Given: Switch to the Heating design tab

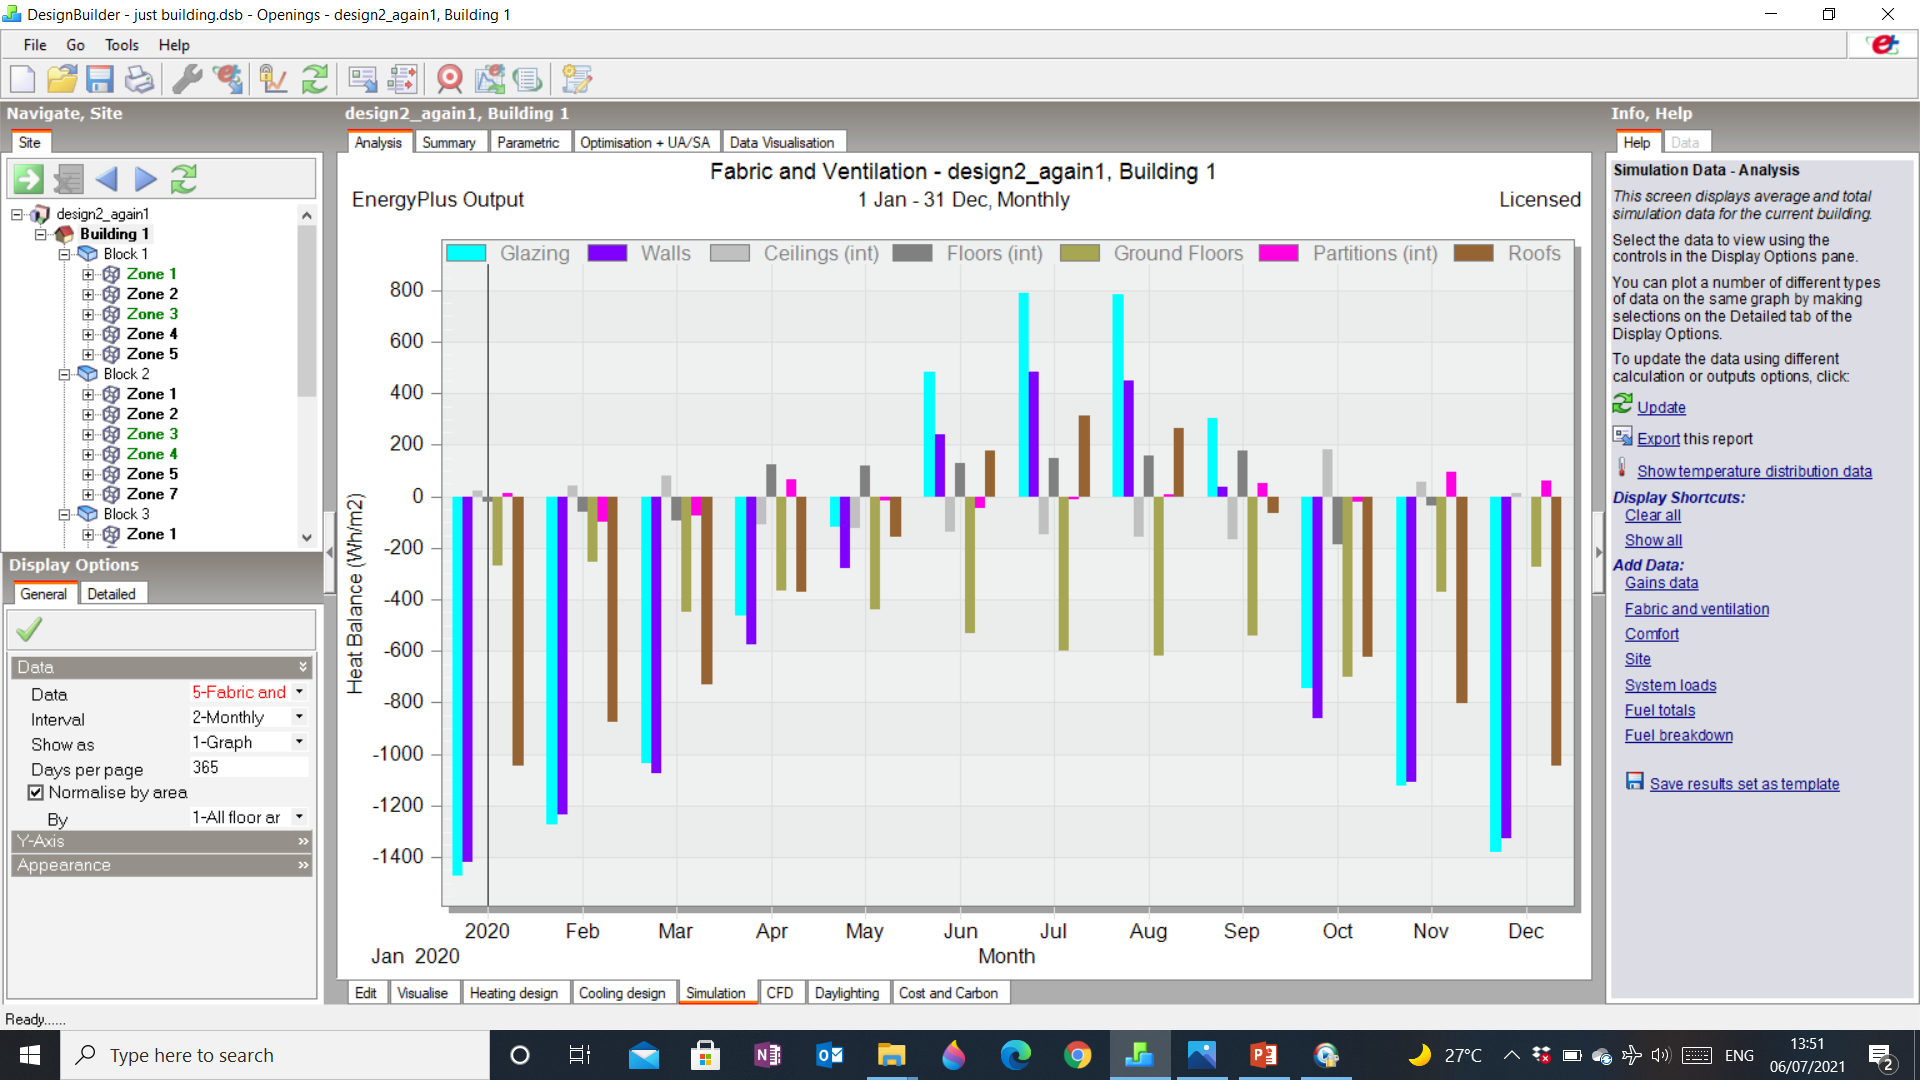Looking at the screenshot, I should [514, 993].
